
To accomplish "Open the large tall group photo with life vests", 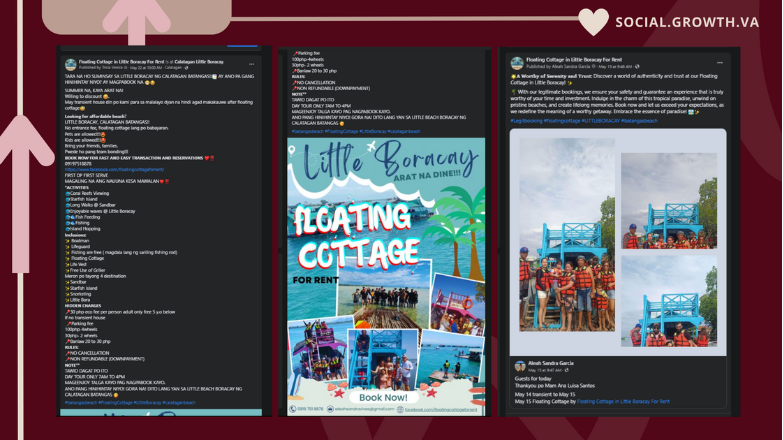I will (567, 235).
